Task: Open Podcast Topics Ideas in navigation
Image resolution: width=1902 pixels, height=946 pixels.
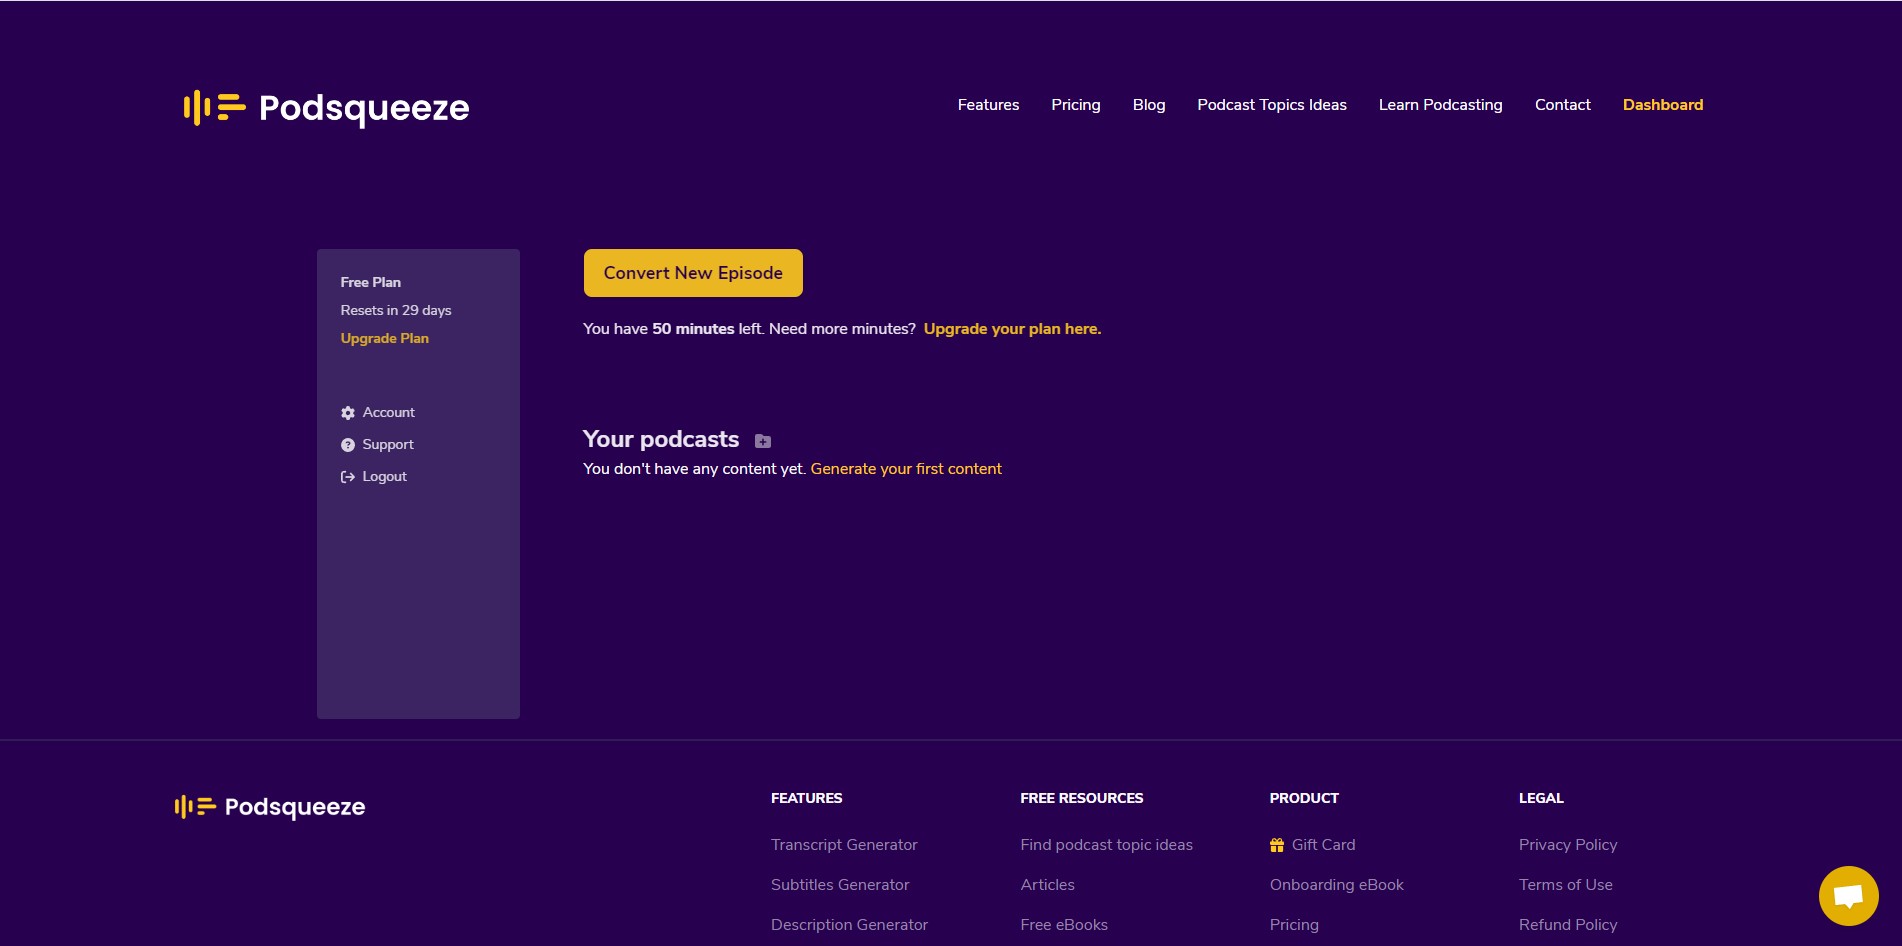Action: coord(1272,105)
